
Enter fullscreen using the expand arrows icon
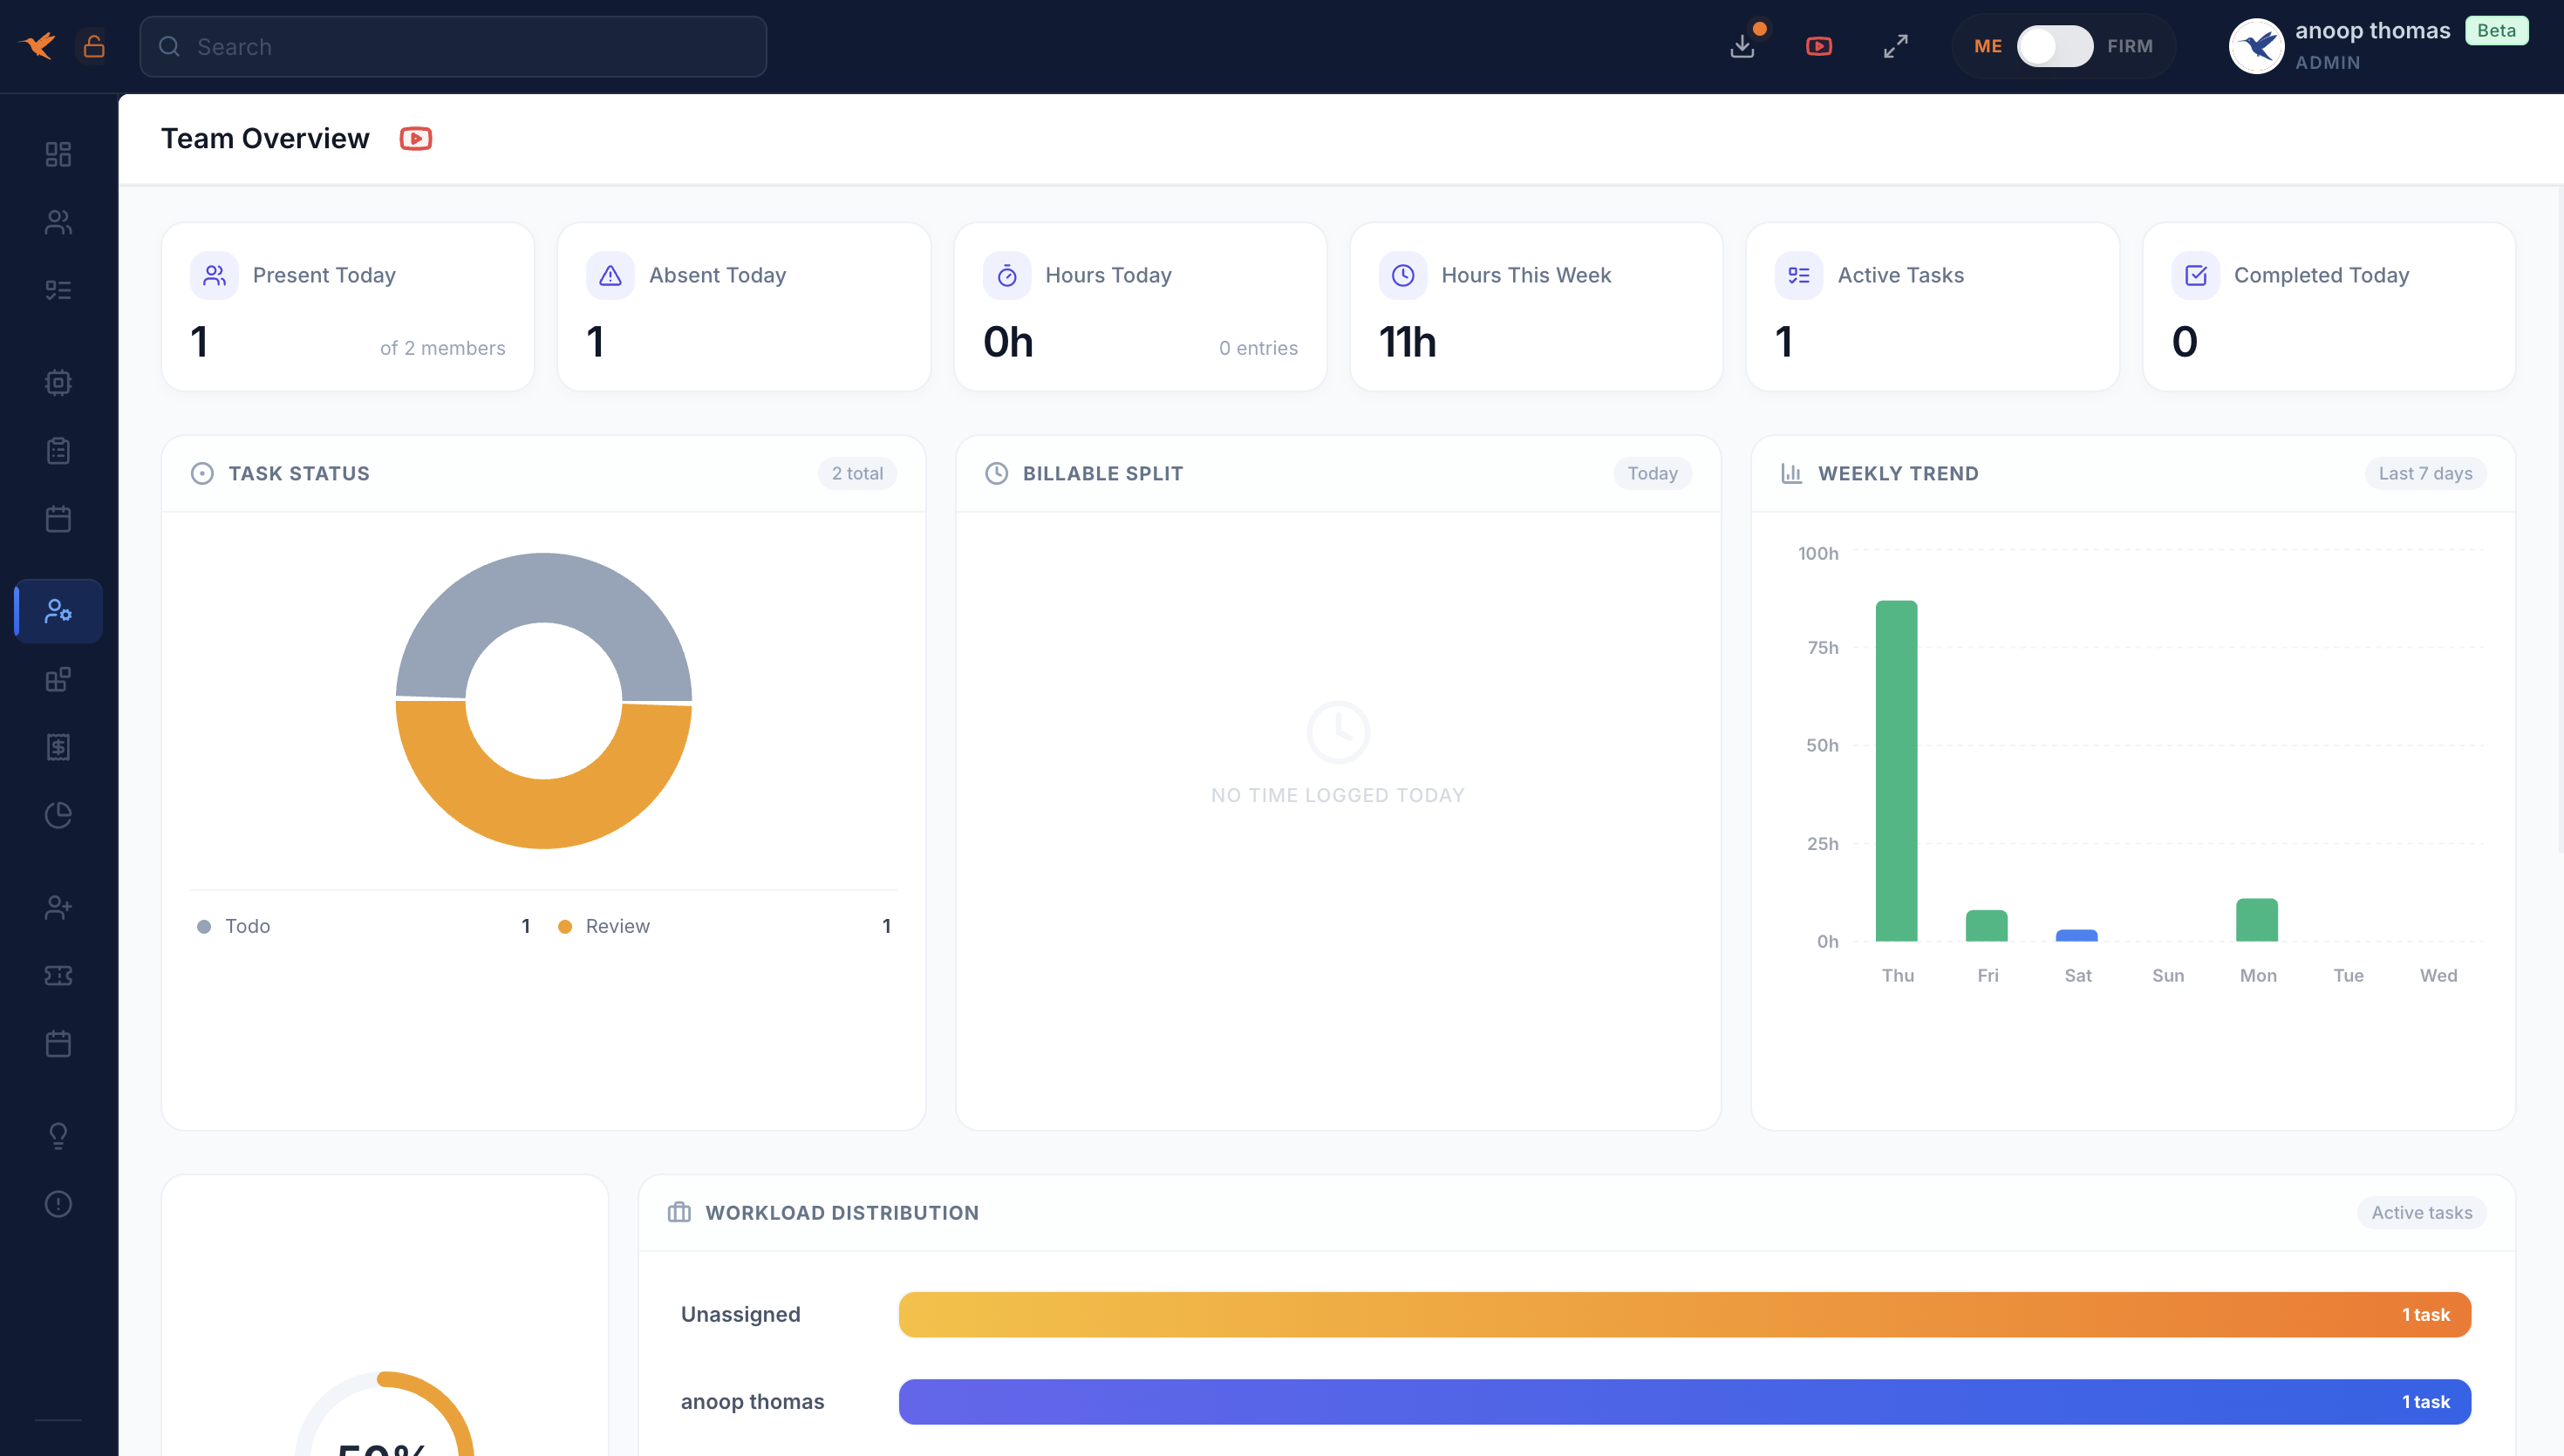point(1895,46)
